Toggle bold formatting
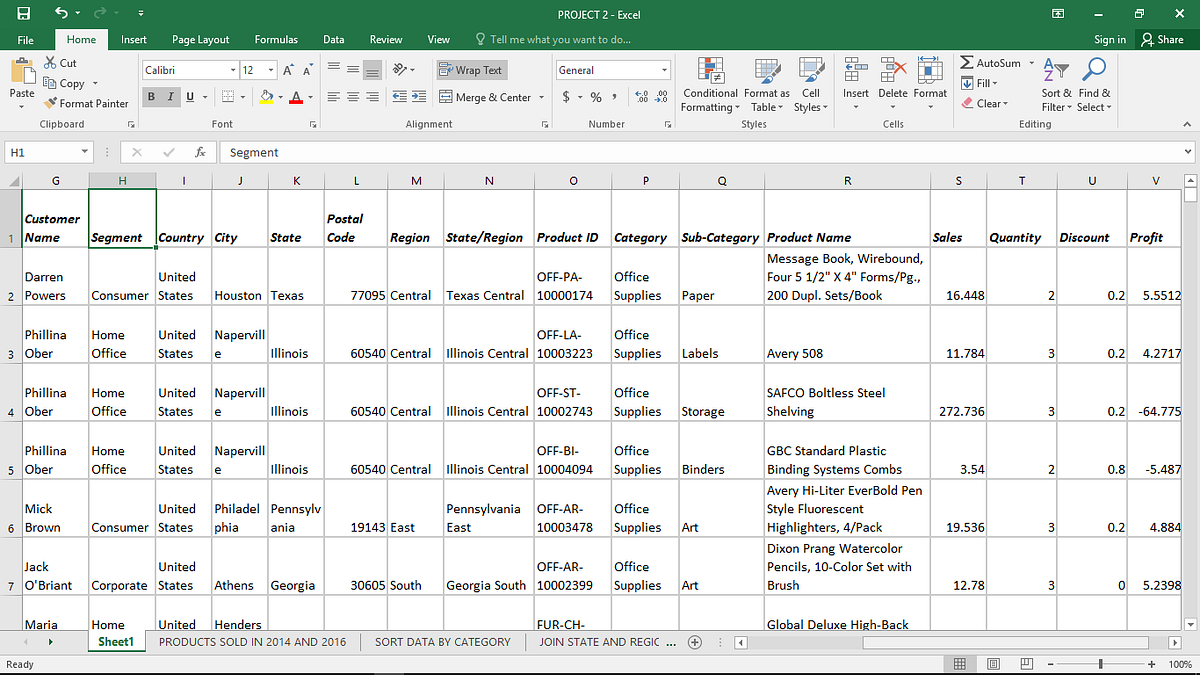The width and height of the screenshot is (1200, 675). pos(150,96)
